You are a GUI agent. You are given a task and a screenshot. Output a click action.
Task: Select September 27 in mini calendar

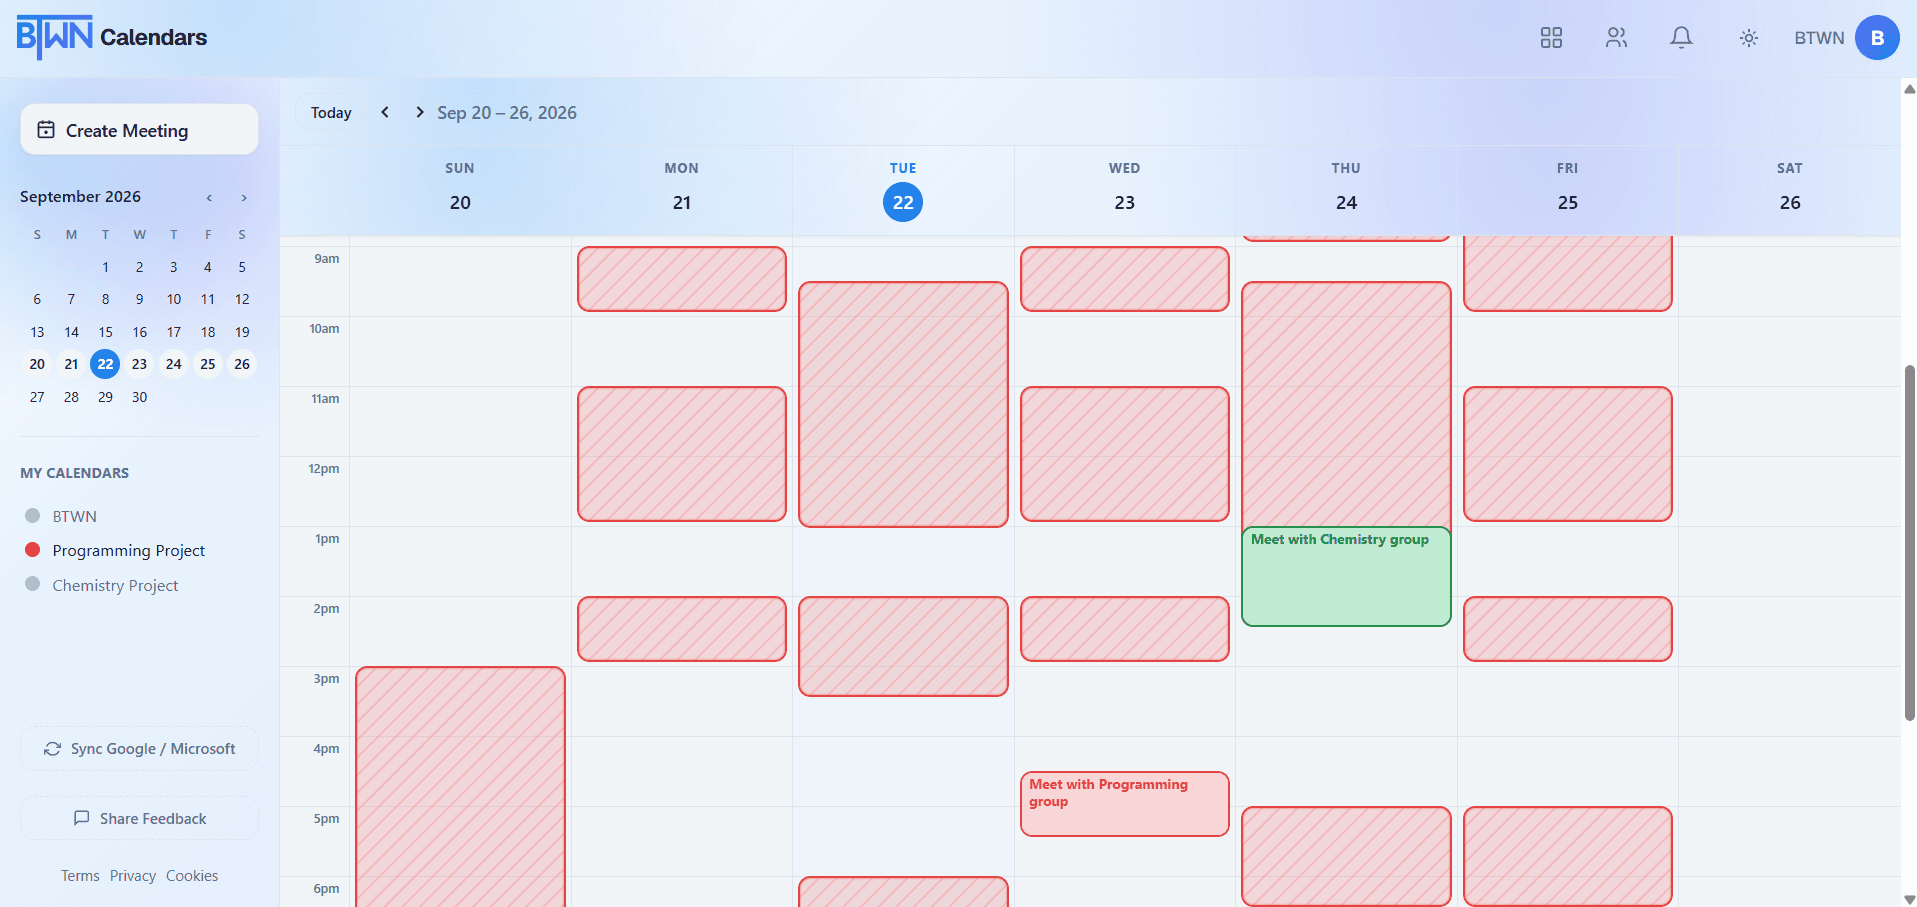[37, 397]
